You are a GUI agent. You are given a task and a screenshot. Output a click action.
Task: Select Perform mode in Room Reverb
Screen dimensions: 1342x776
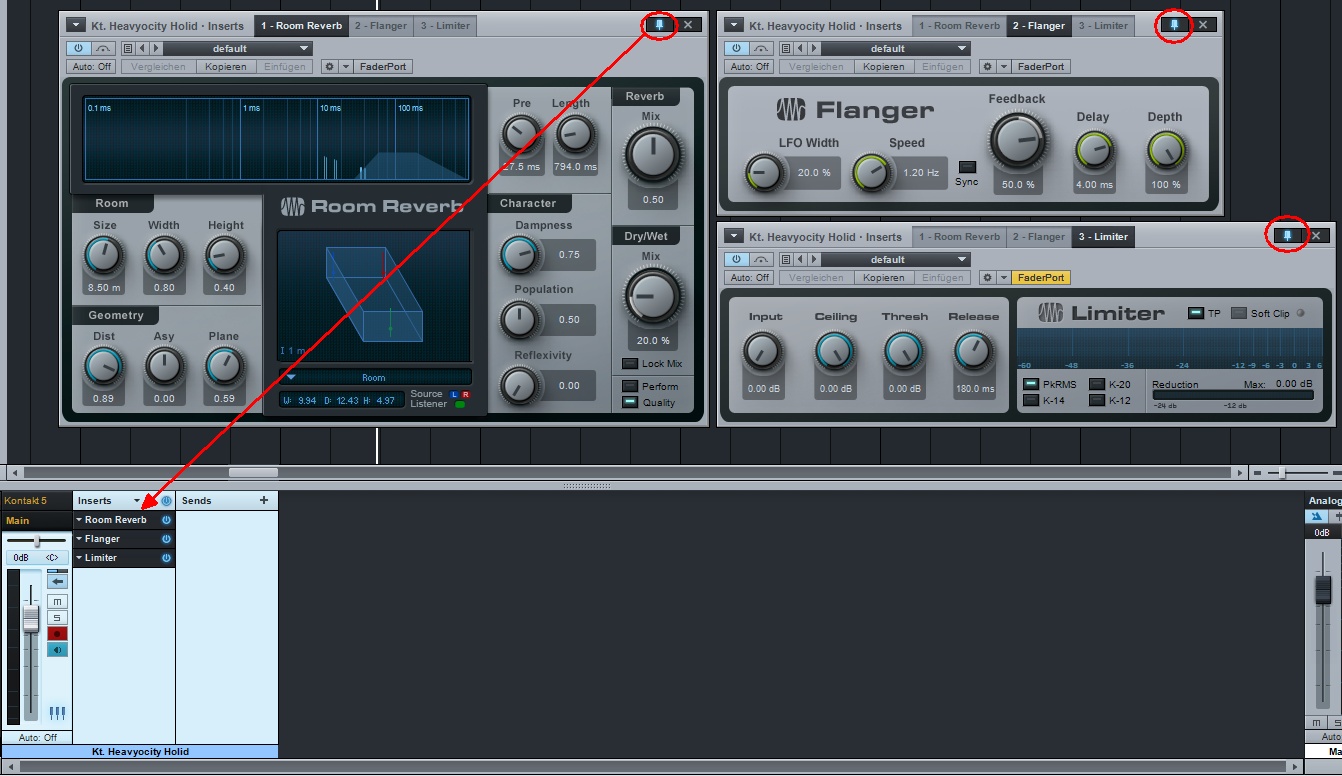(629, 386)
